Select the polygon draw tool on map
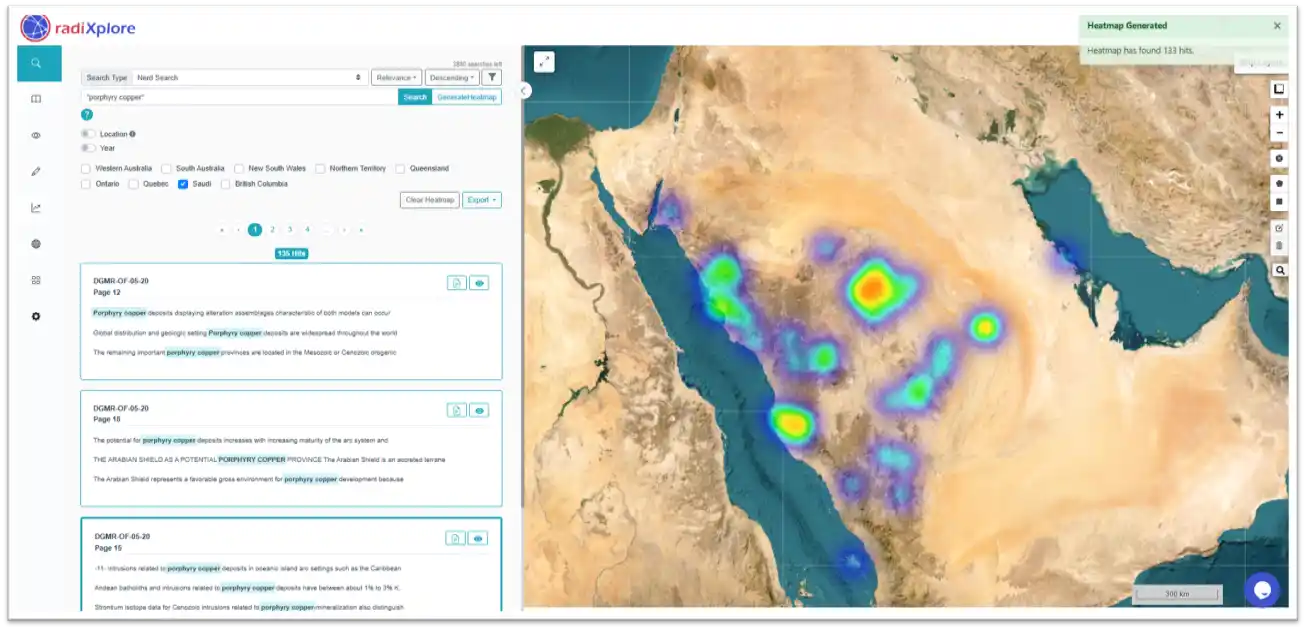The height and width of the screenshot is (630, 1306). click(x=1280, y=182)
